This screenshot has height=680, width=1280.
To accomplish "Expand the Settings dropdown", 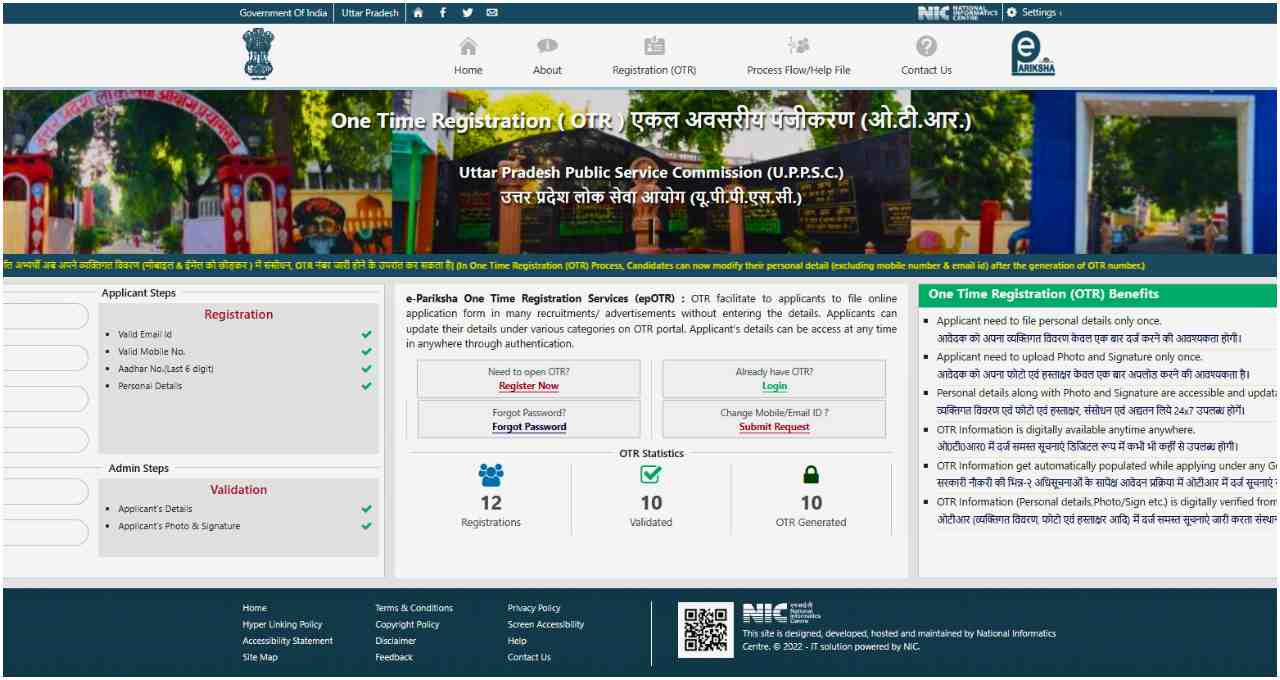I will [1033, 13].
